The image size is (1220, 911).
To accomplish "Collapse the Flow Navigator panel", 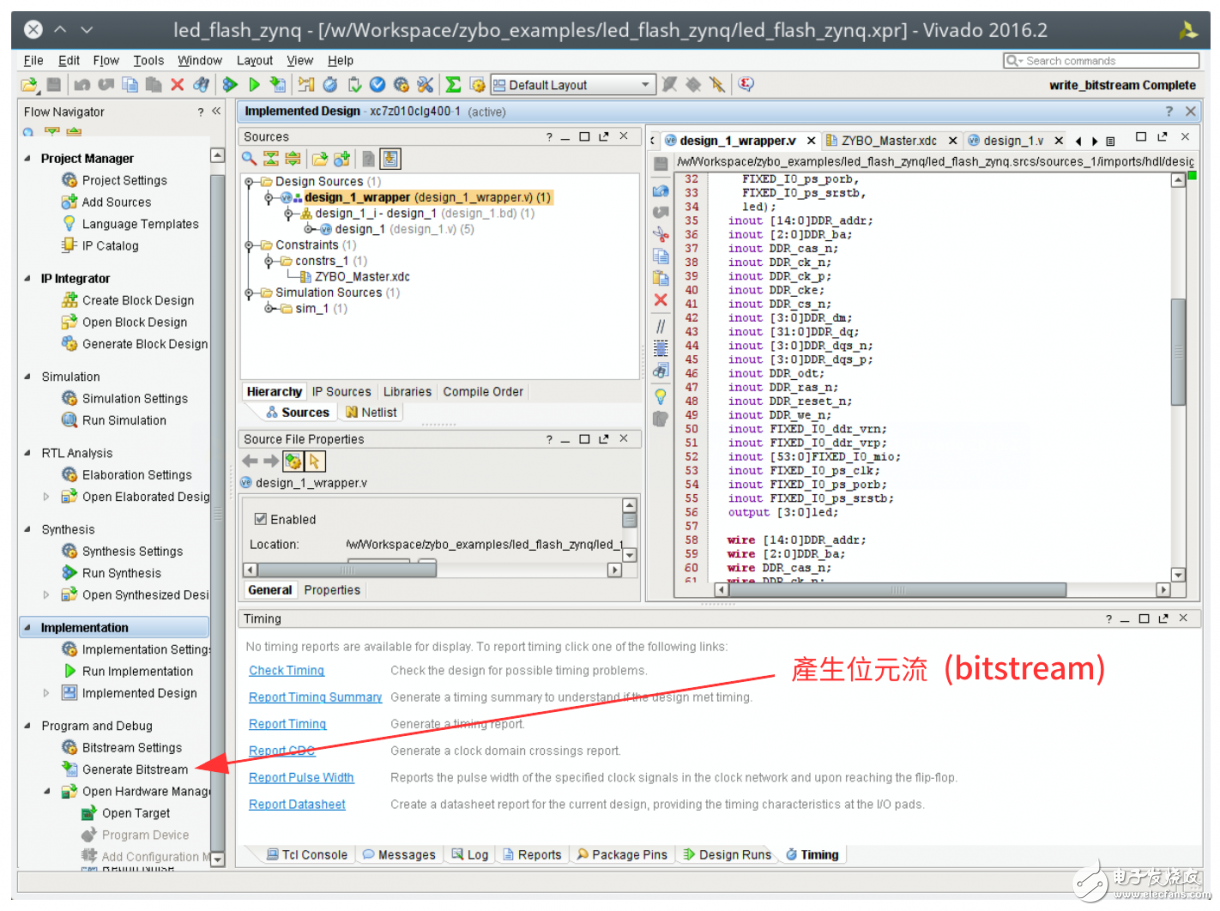I will tap(216, 112).
